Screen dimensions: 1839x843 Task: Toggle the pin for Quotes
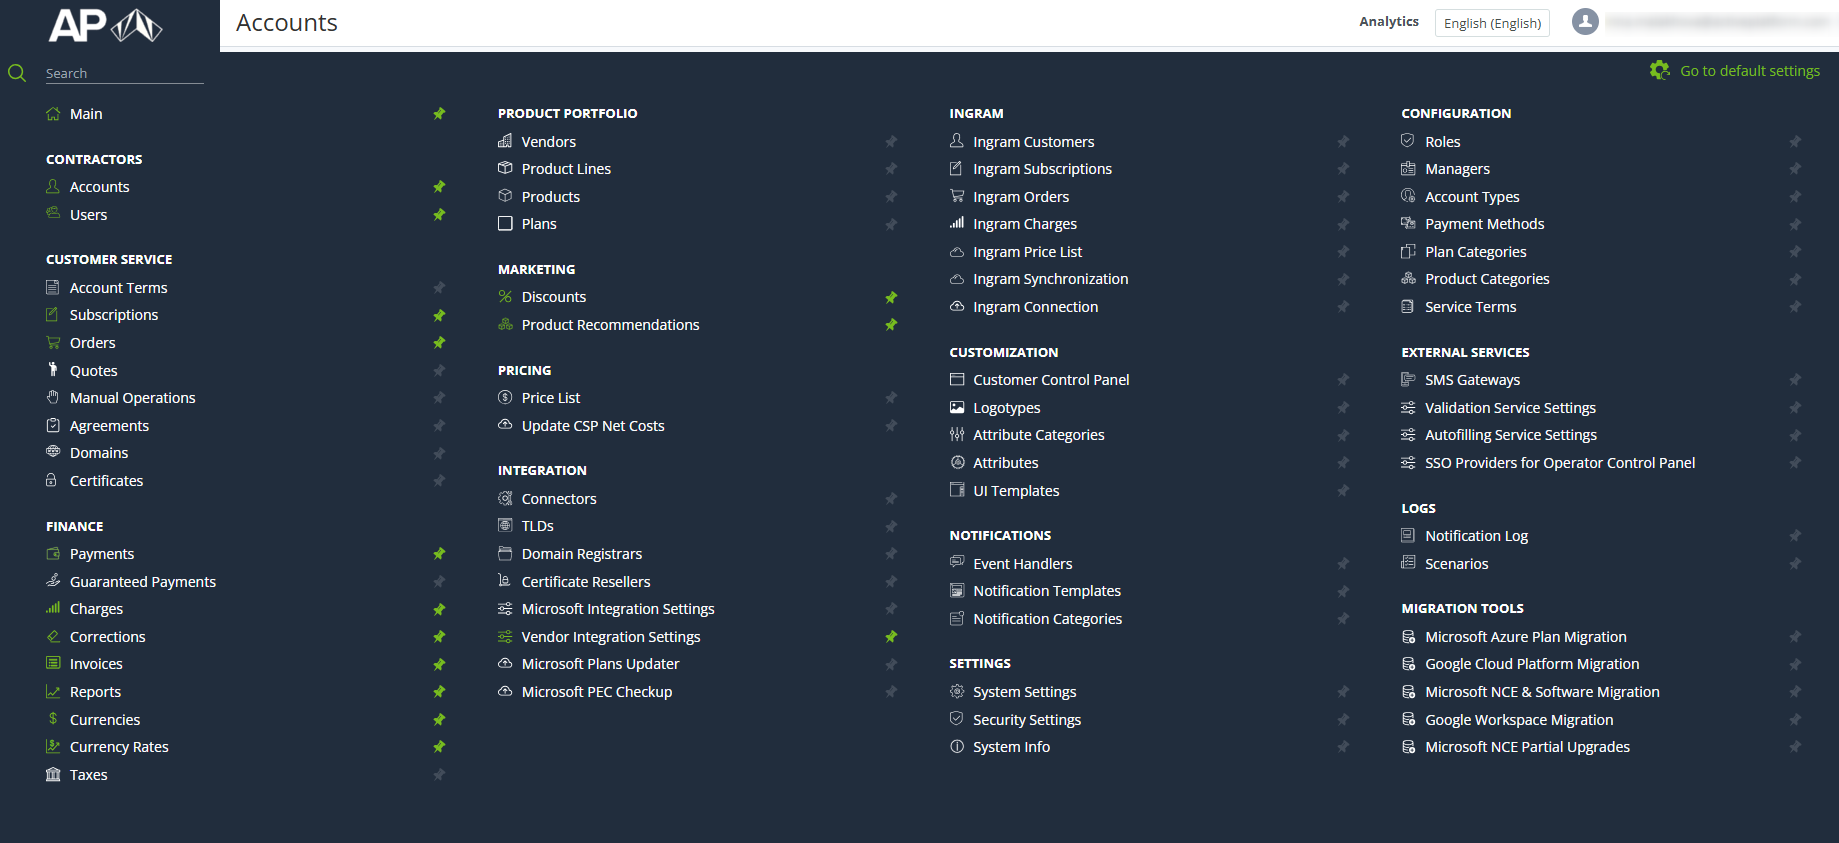(439, 370)
